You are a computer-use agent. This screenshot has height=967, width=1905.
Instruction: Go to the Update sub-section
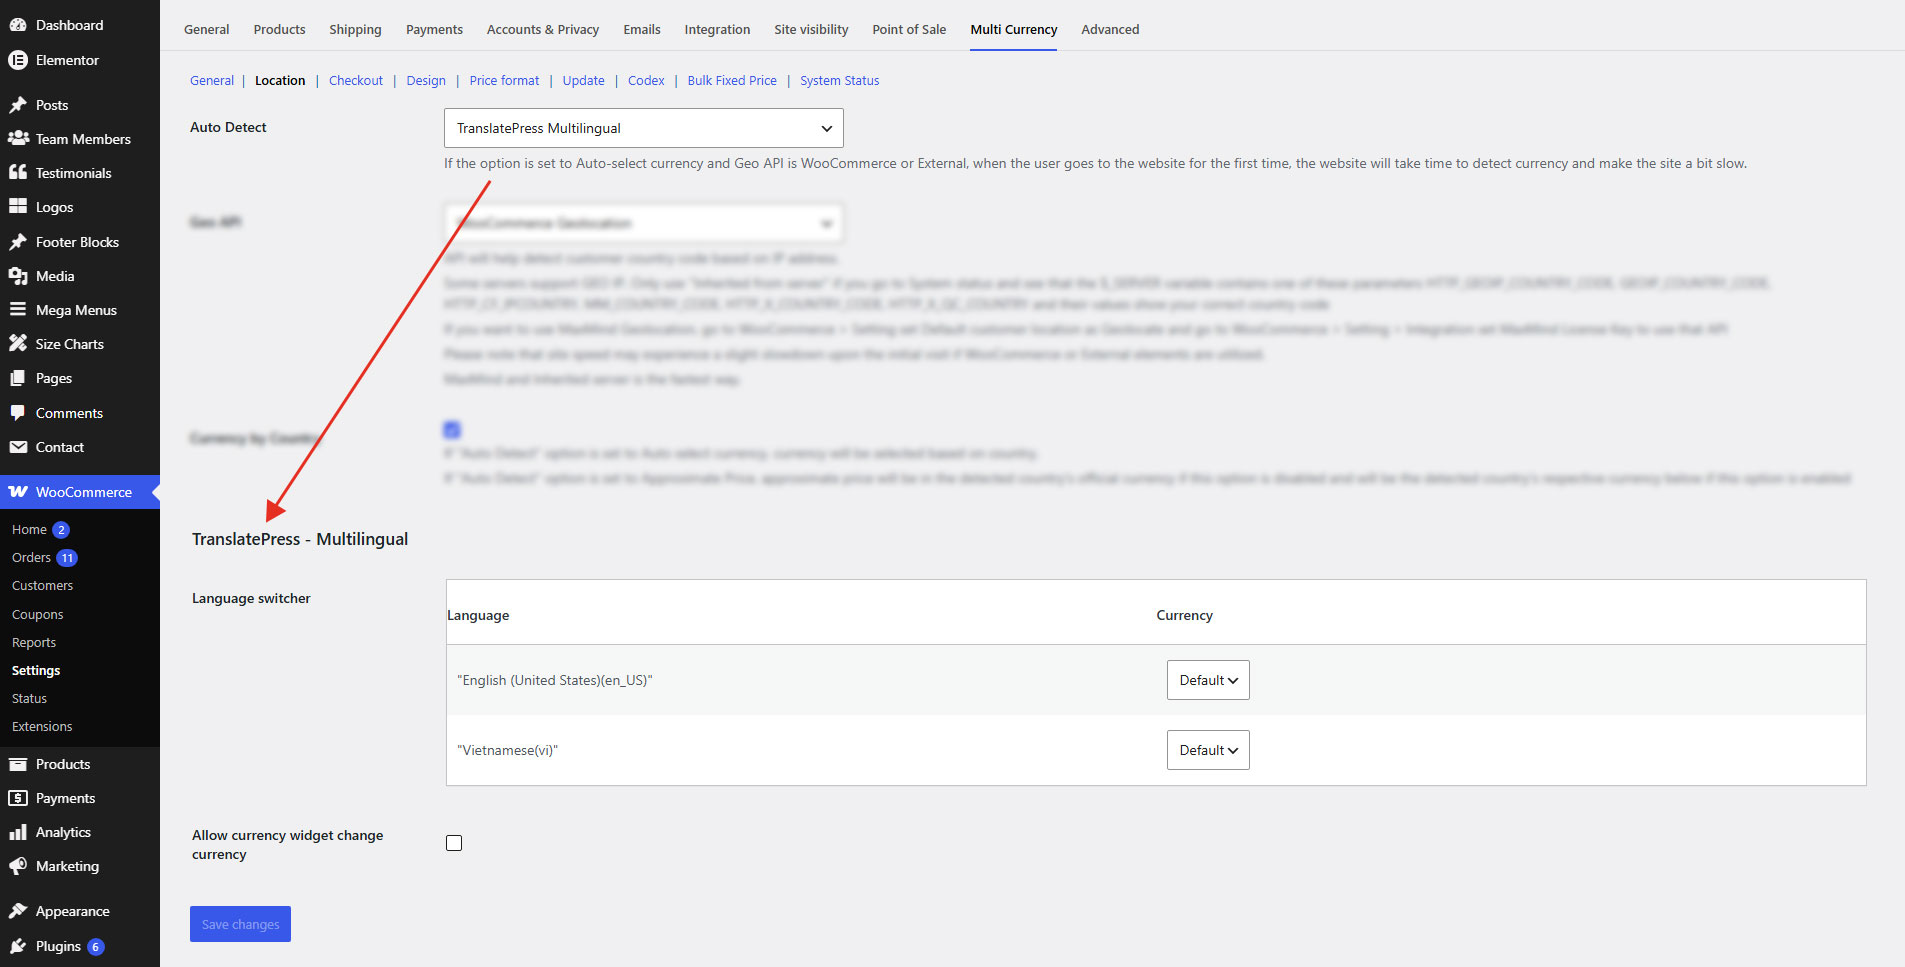583,81
